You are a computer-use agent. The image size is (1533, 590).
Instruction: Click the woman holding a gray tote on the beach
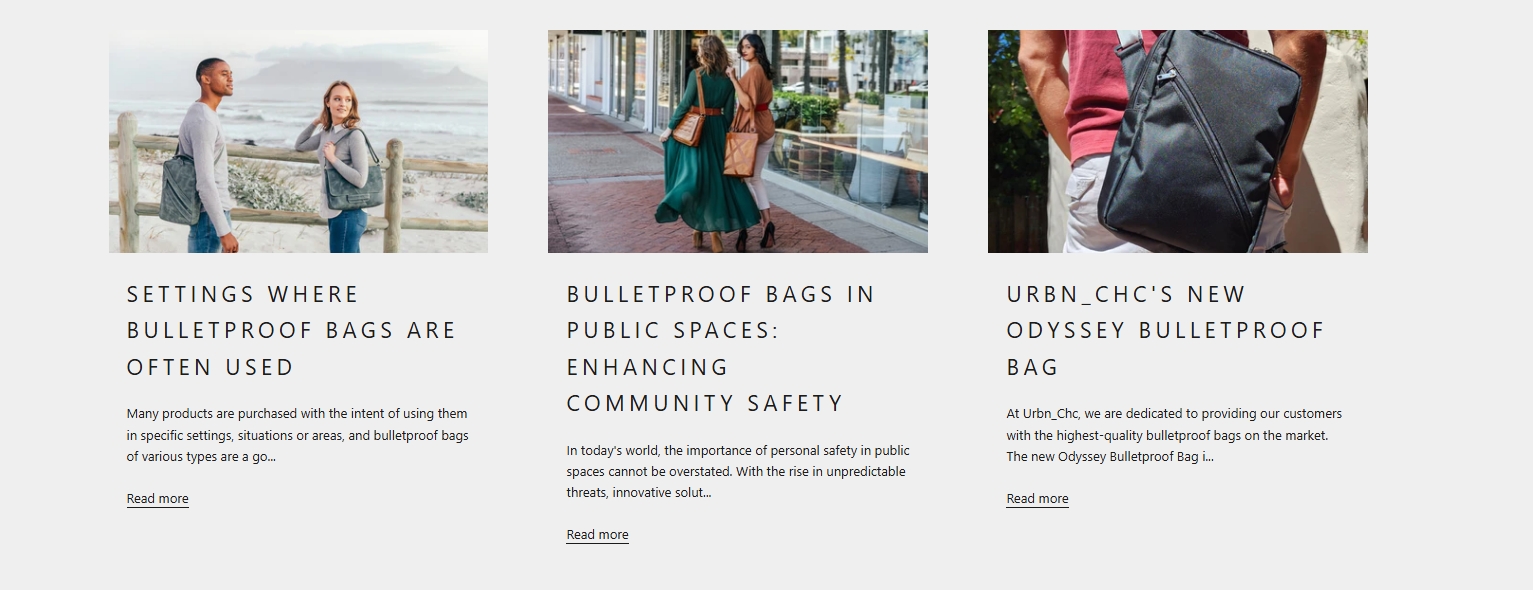coord(346,165)
